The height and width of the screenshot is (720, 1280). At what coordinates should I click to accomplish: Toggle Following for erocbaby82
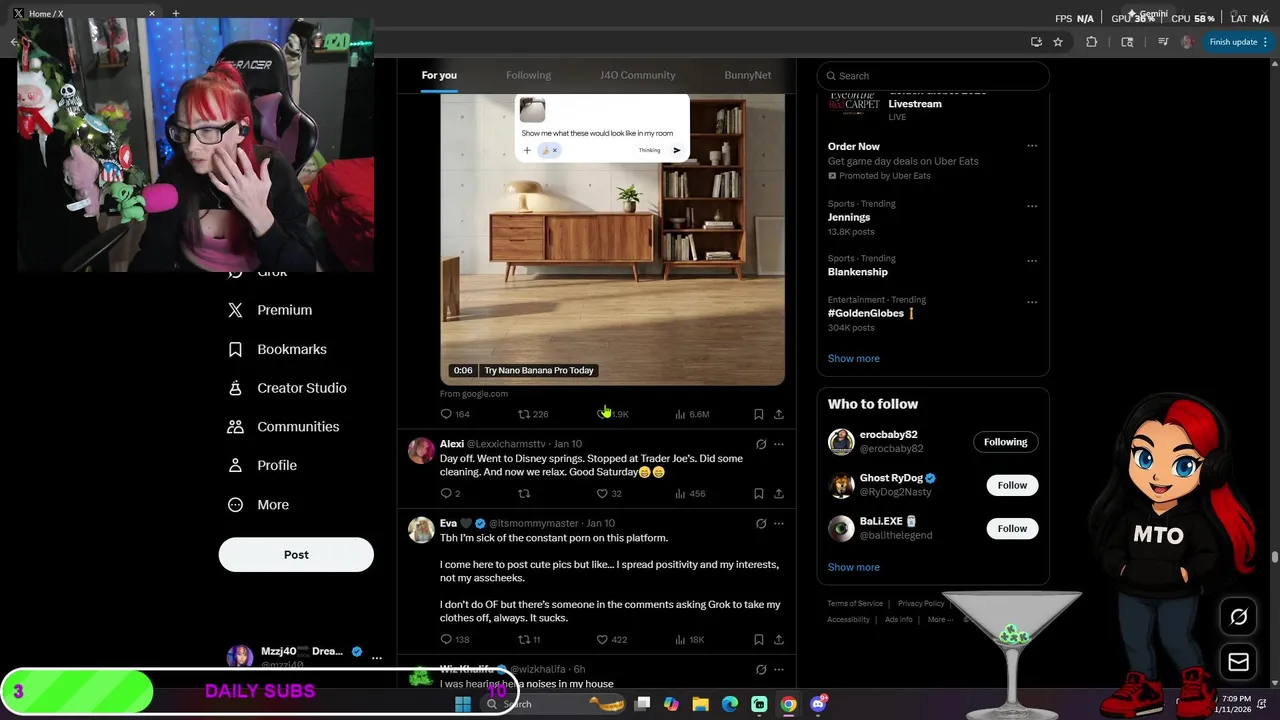[1005, 442]
